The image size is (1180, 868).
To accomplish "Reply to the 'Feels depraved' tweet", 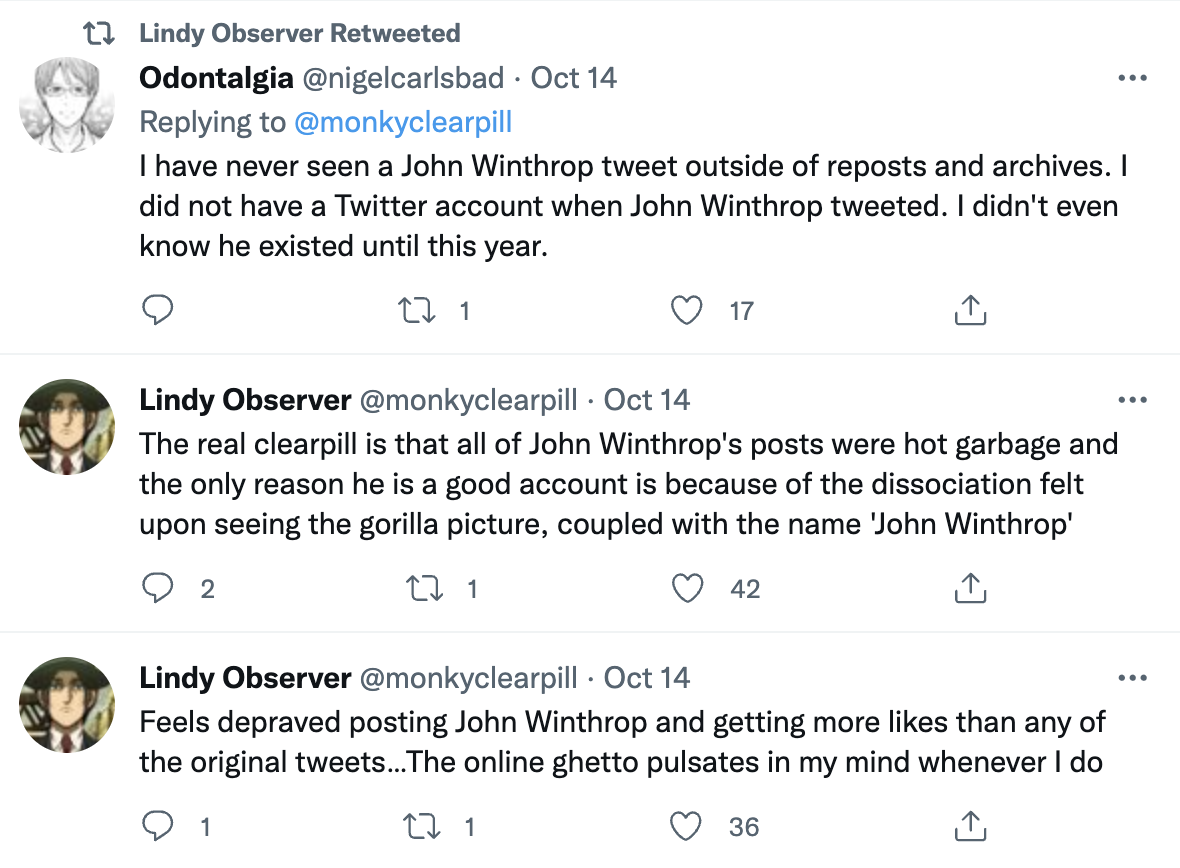I will pyautogui.click(x=158, y=826).
